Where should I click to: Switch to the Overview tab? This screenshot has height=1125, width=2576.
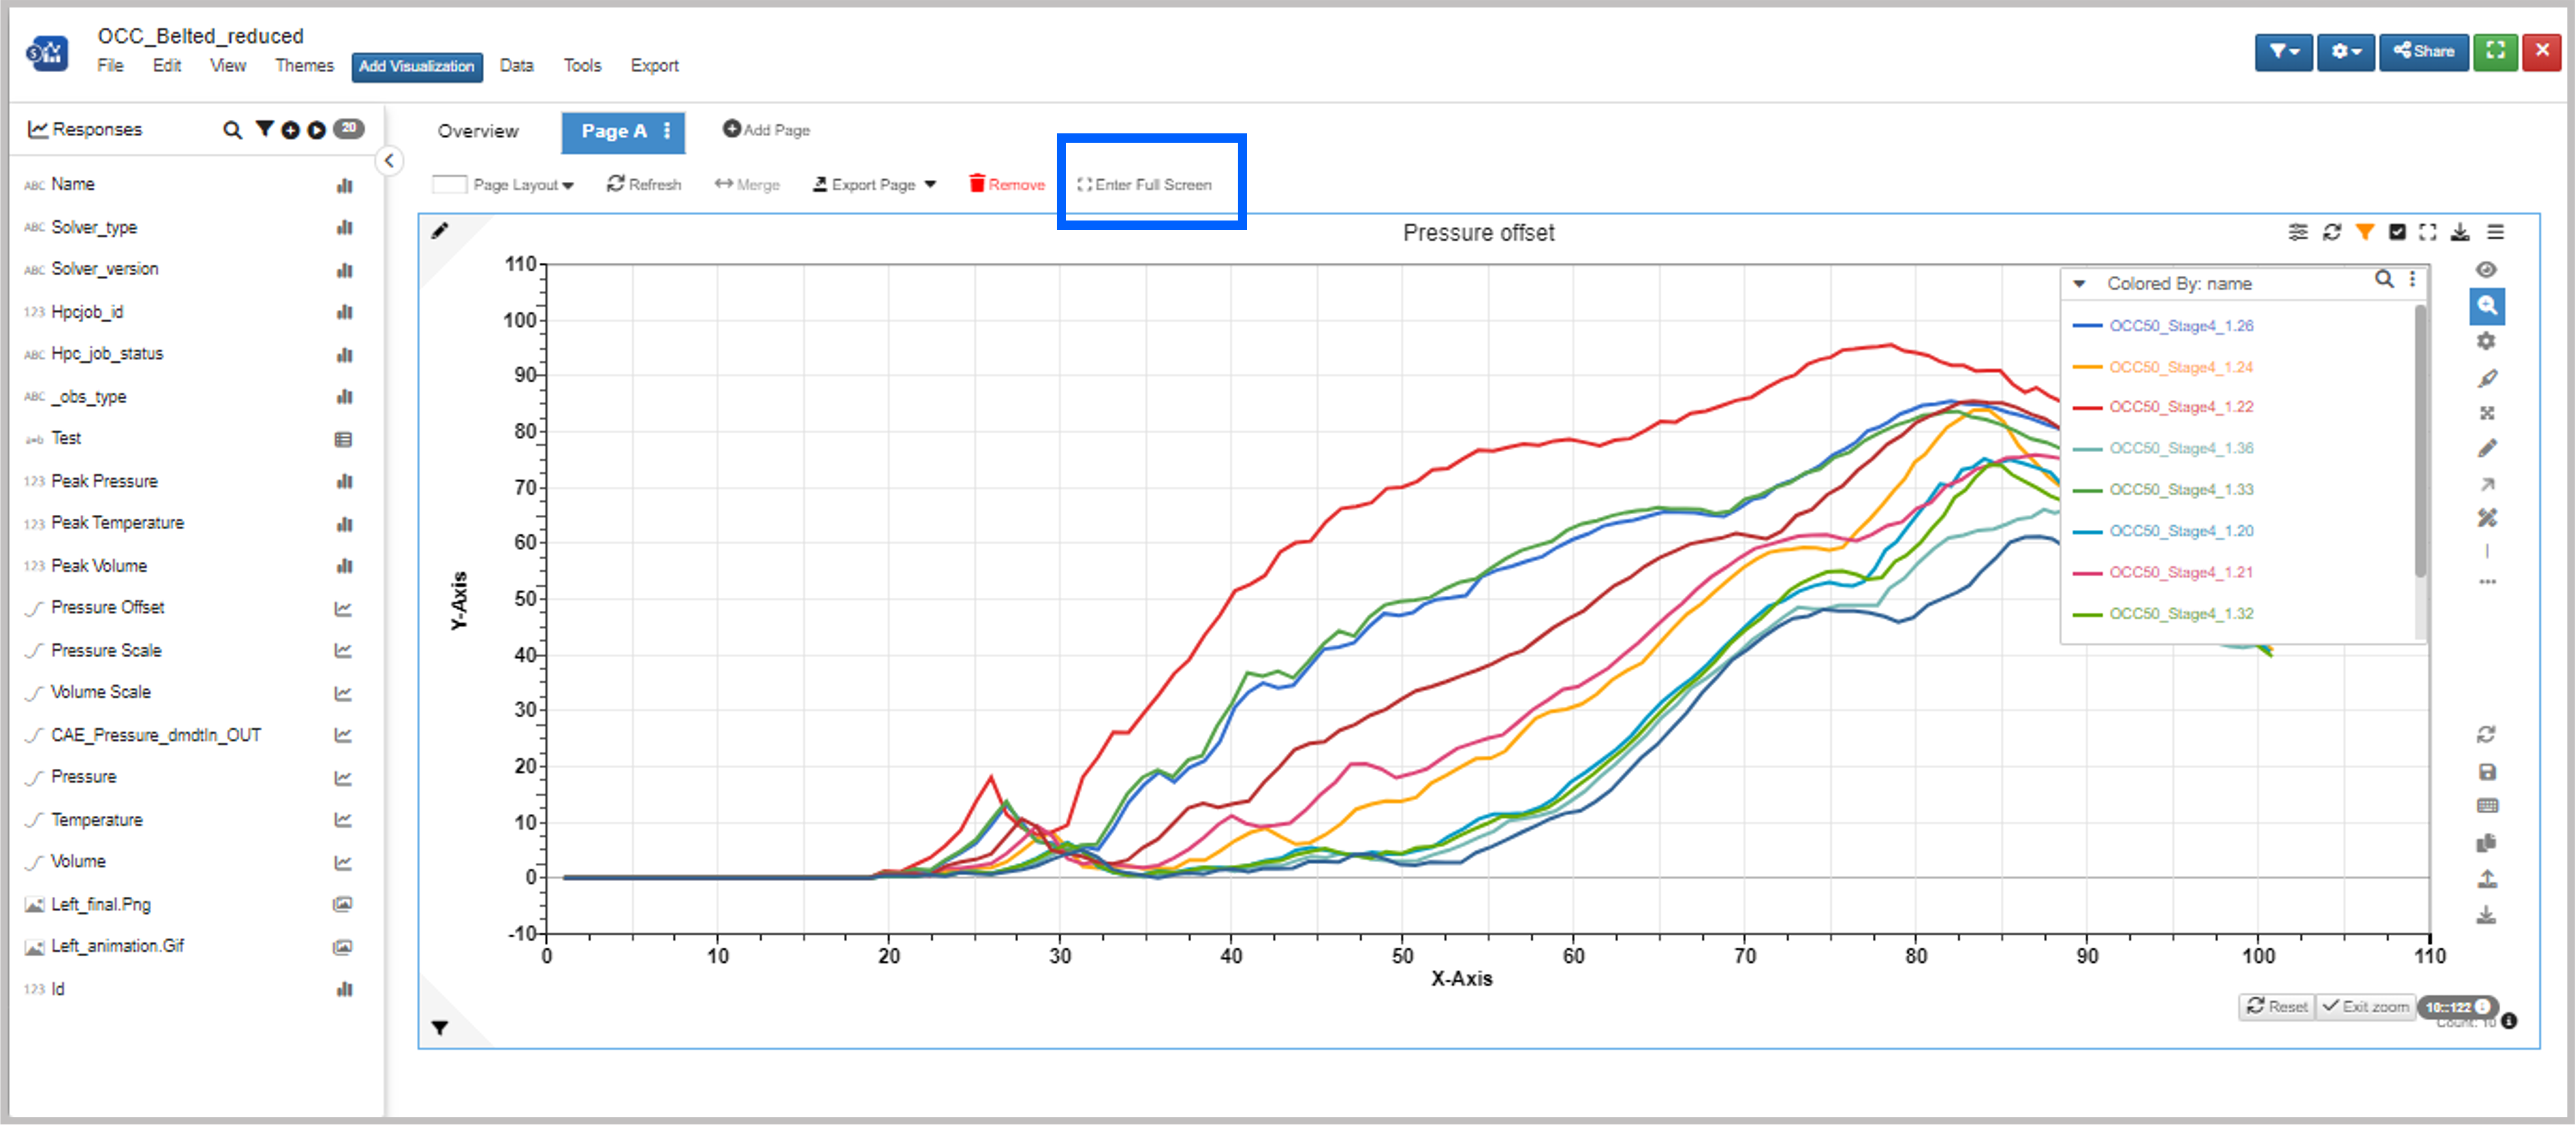[478, 131]
